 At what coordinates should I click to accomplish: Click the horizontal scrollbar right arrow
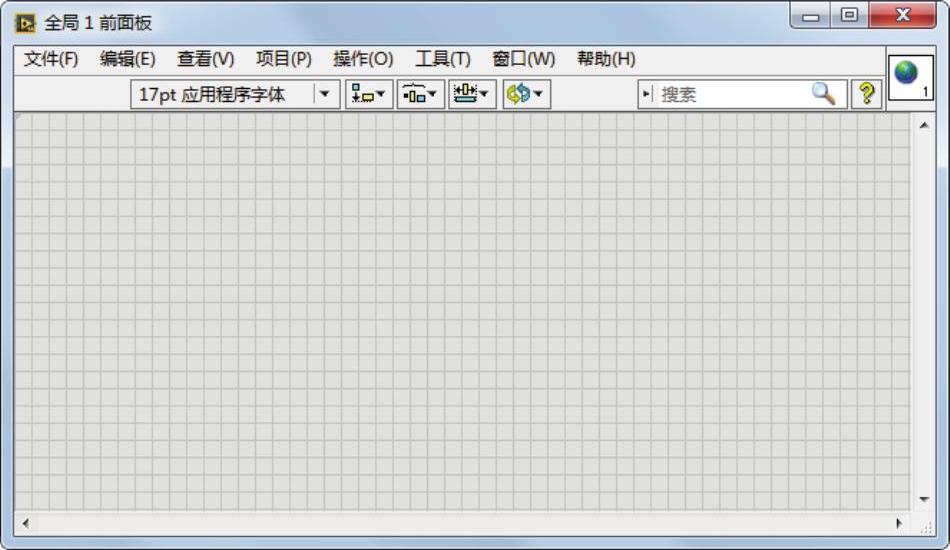899,523
